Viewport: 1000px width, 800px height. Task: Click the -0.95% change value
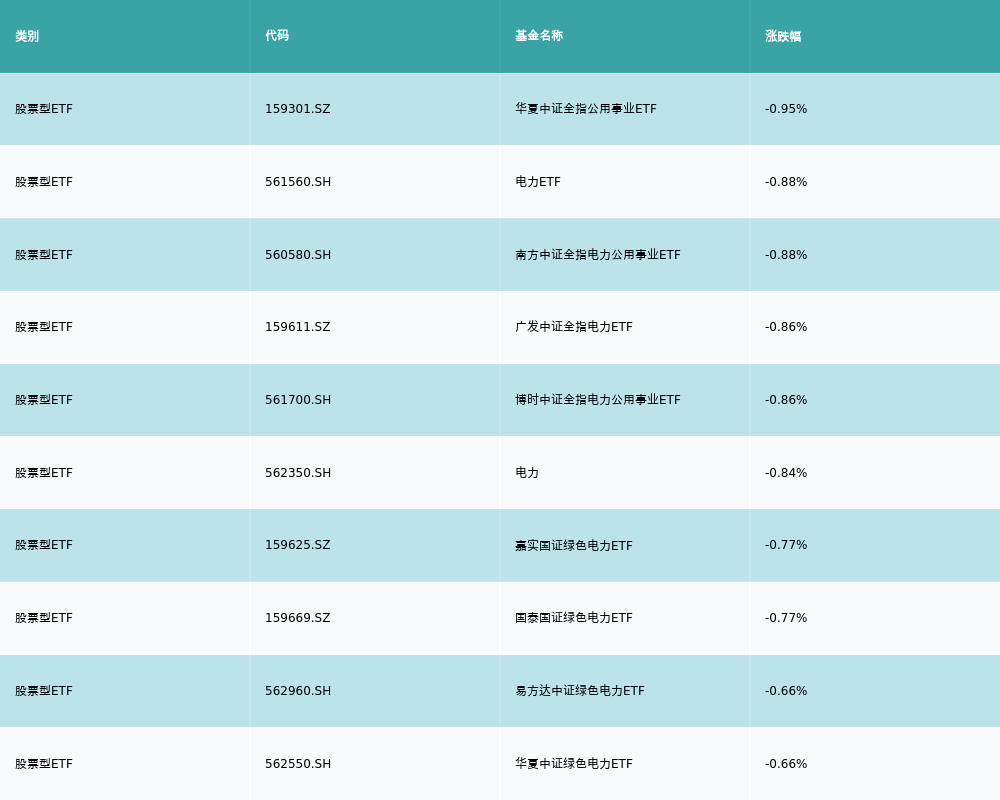786,109
